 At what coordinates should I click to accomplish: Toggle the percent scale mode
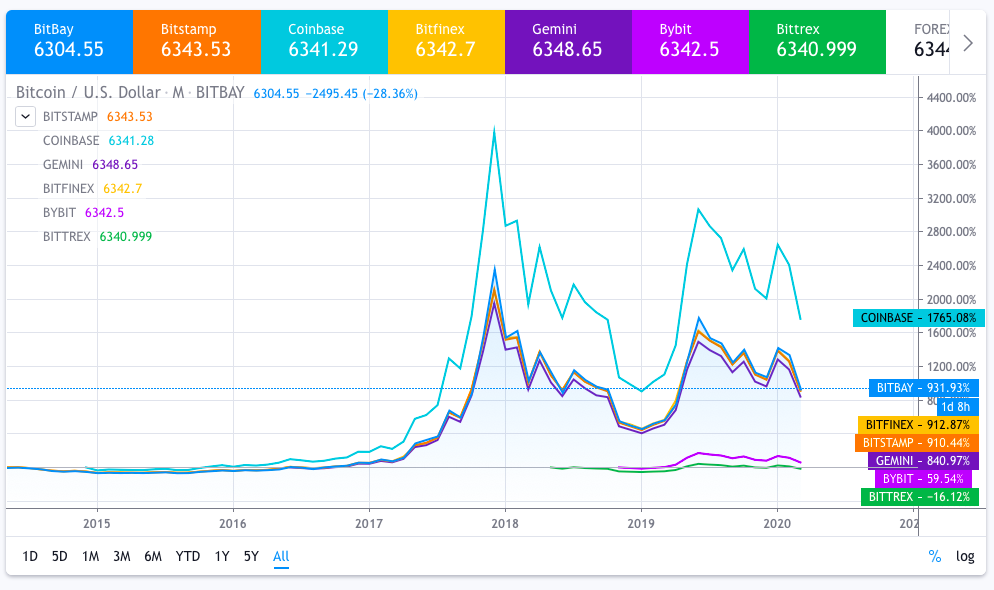click(x=934, y=556)
